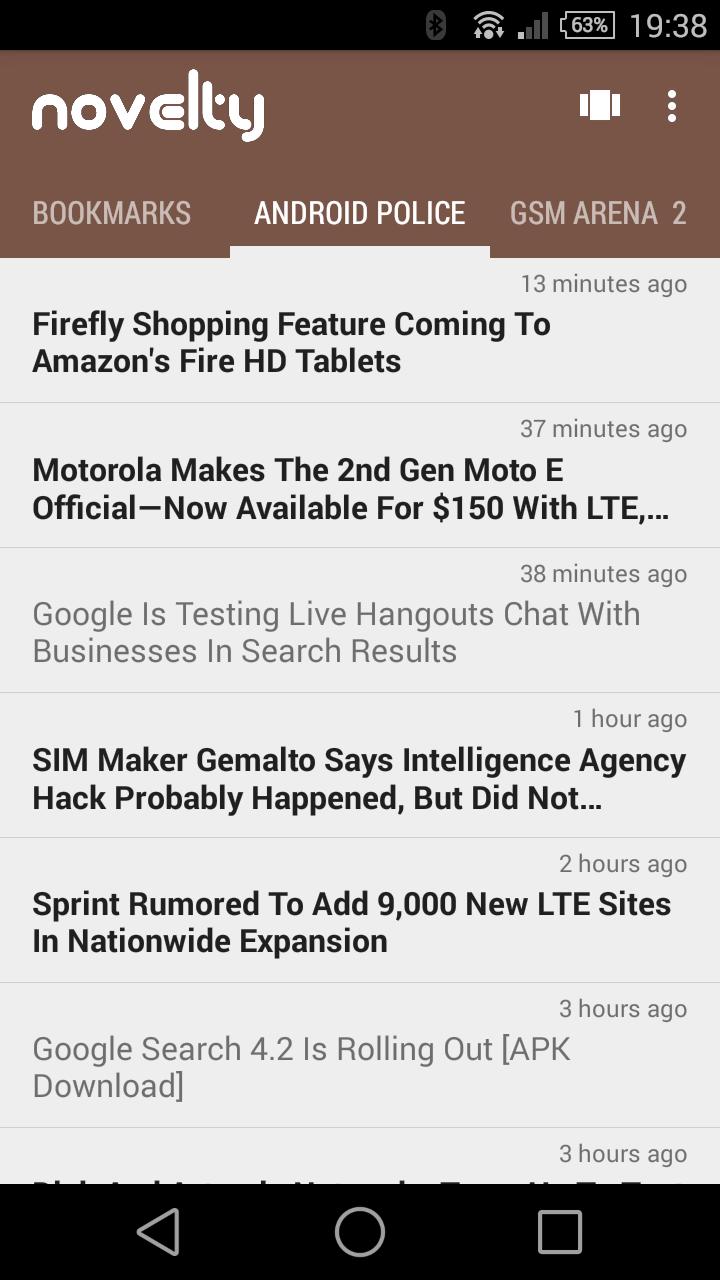Tap the novelty app logo
The width and height of the screenshot is (720, 1280).
tap(148, 106)
